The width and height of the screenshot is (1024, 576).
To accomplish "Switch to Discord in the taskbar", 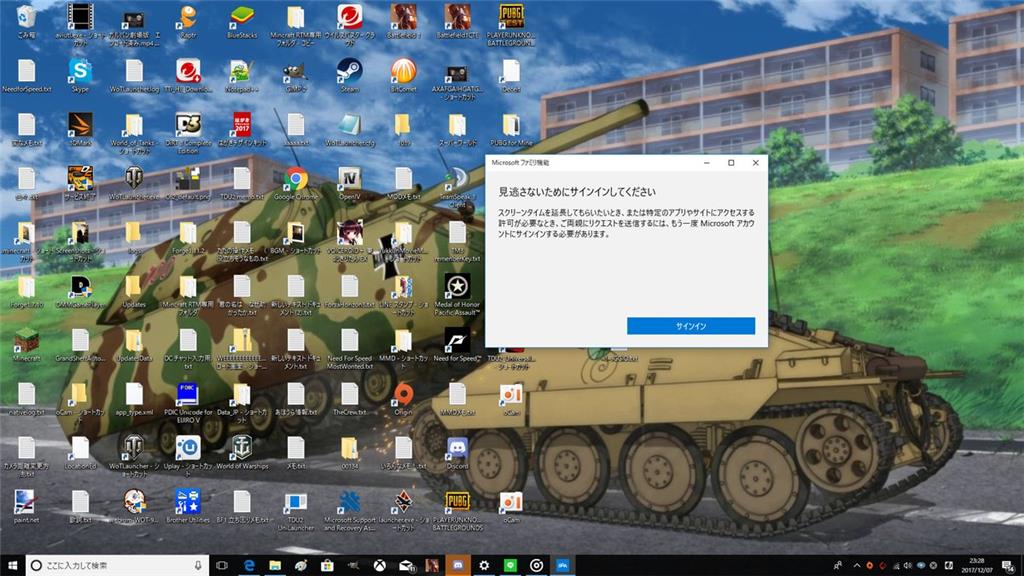I will coord(458,566).
